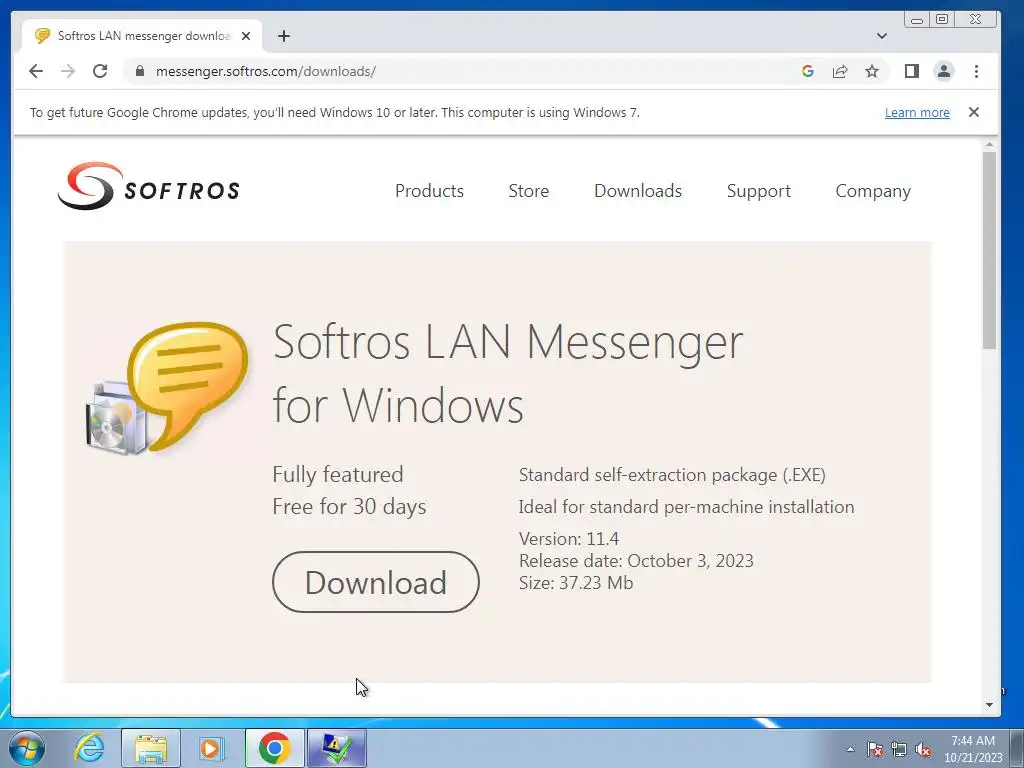Open Windows Media Player from taskbar
The width and height of the screenshot is (1024, 768).
click(x=211, y=748)
